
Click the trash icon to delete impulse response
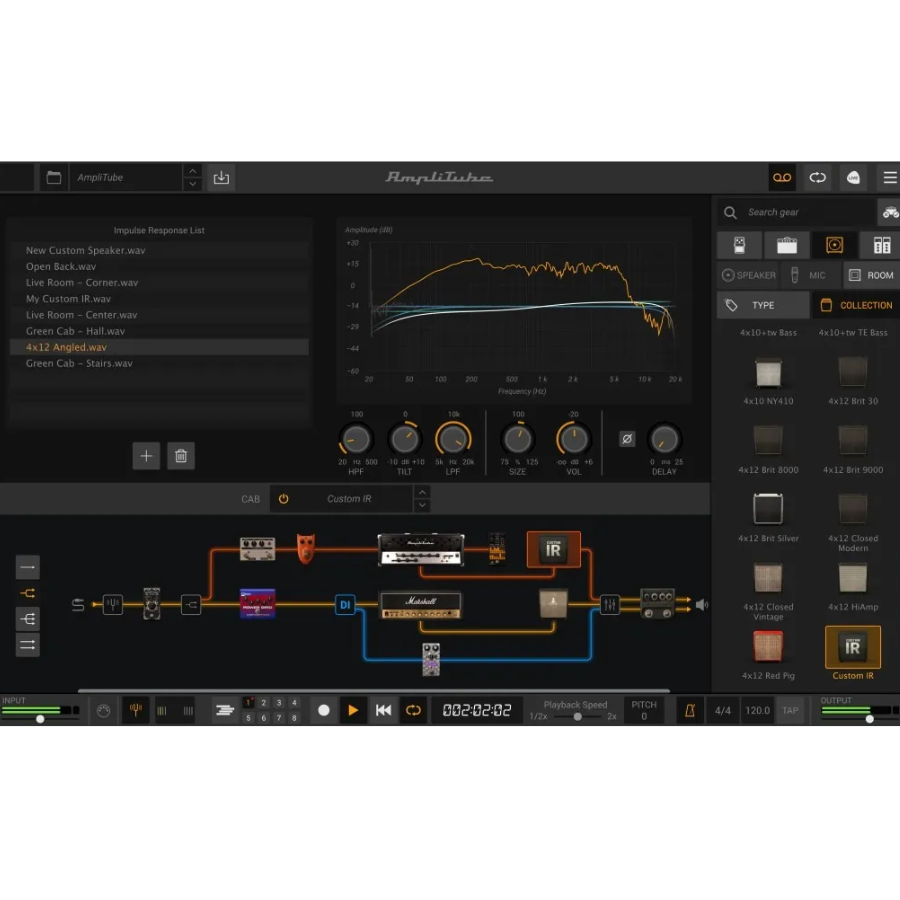point(180,456)
